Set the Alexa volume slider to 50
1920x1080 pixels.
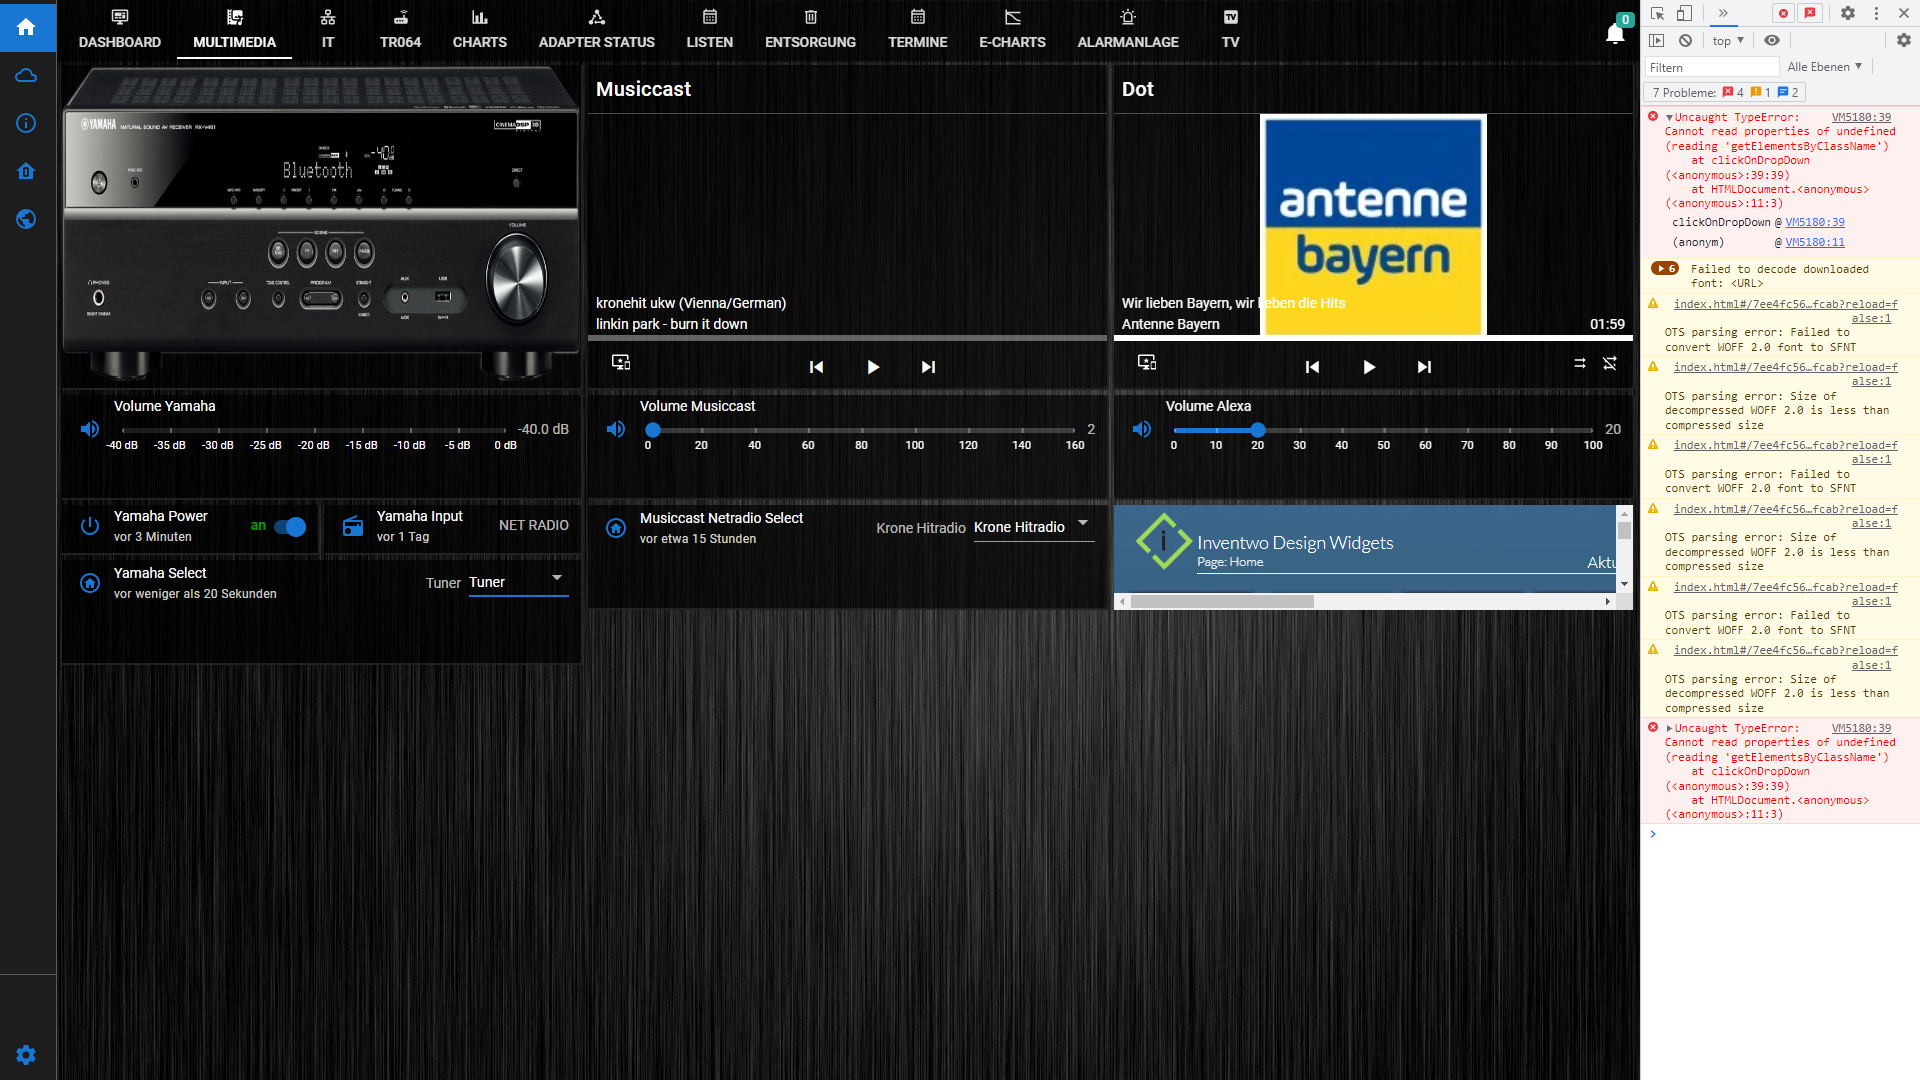pos(1384,430)
